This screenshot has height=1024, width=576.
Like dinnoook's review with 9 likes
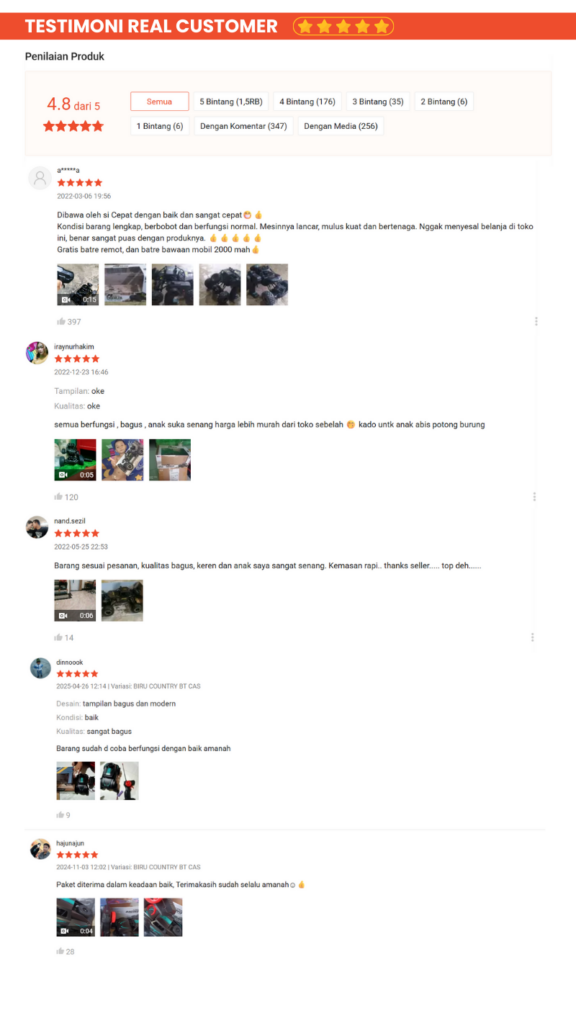coord(60,815)
